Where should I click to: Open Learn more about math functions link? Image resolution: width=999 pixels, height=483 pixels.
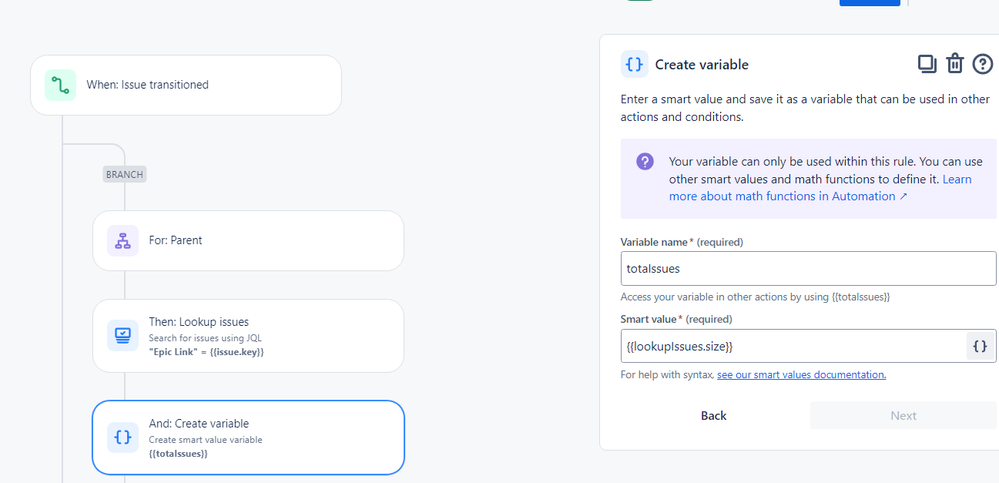click(821, 187)
